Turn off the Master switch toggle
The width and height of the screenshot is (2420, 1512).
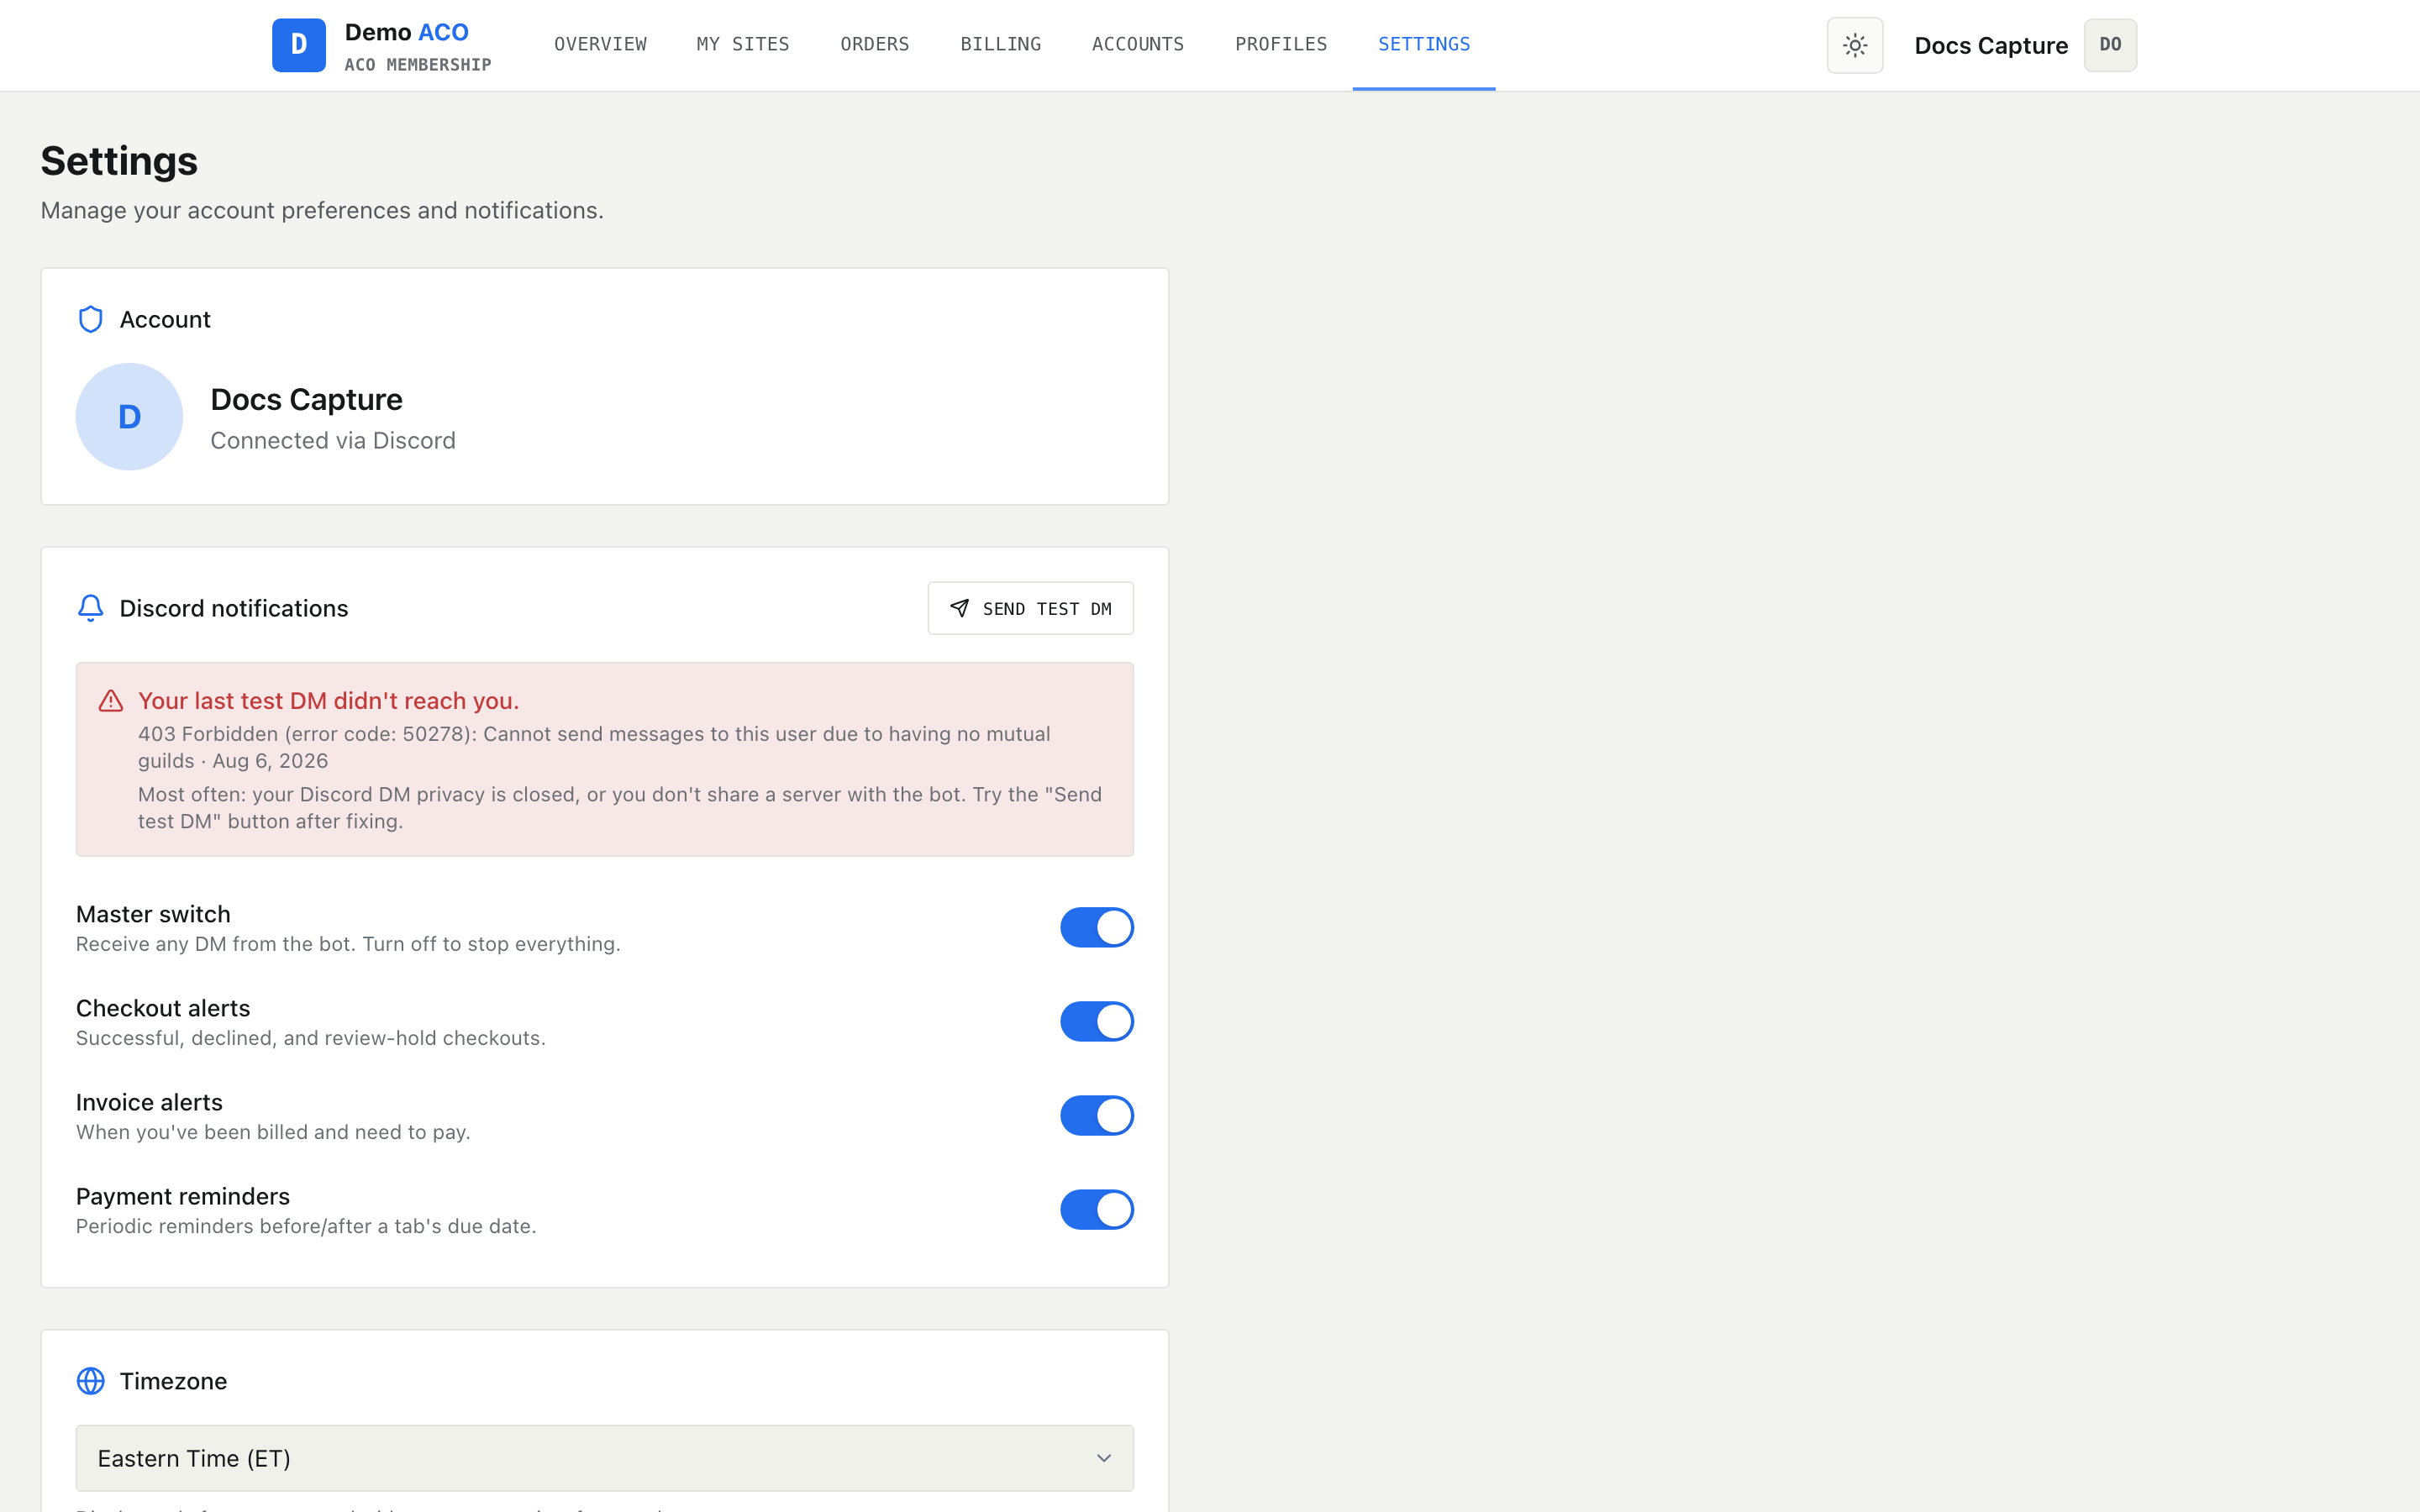click(1097, 927)
